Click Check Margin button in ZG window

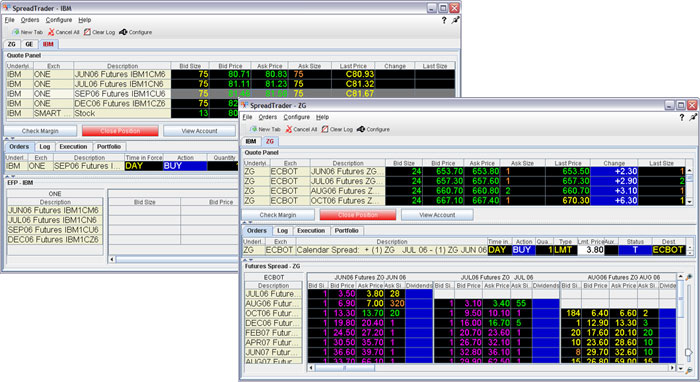coord(278,215)
